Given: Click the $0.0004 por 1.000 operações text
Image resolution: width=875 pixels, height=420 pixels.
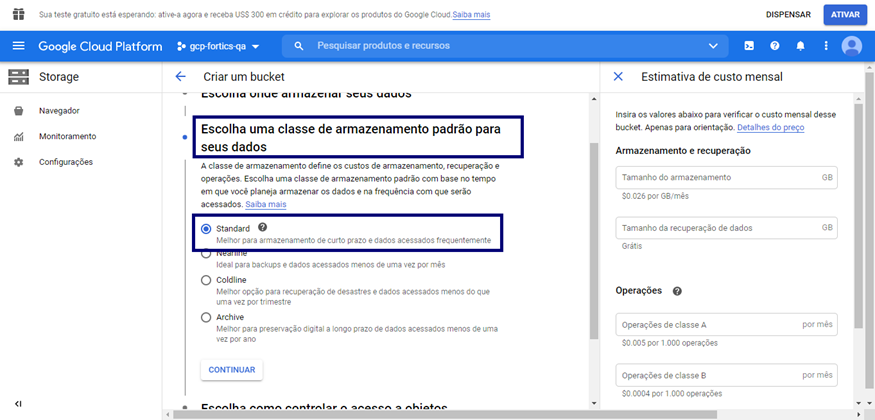Looking at the screenshot, I should (672, 394).
